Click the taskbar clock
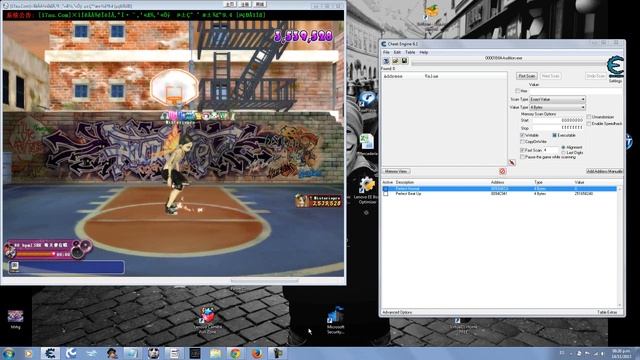The height and width of the screenshot is (360, 640). (621, 353)
